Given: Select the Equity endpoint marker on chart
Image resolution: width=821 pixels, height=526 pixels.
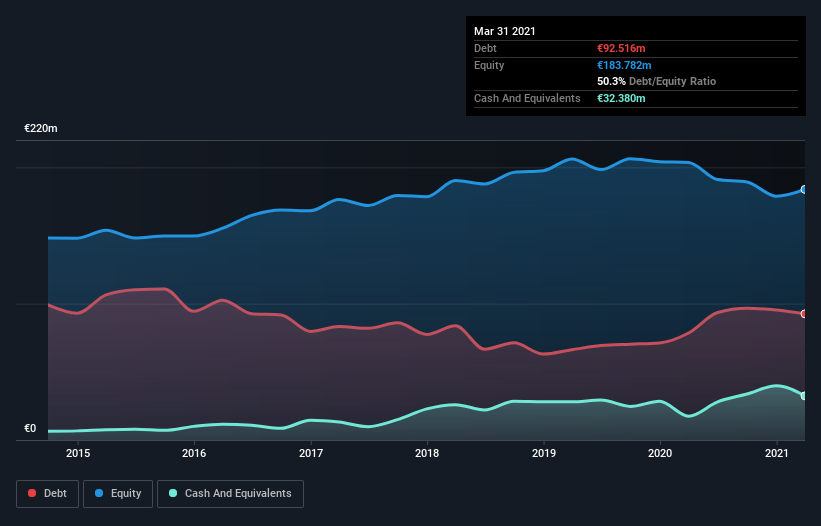Looking at the screenshot, I should coord(804,189).
